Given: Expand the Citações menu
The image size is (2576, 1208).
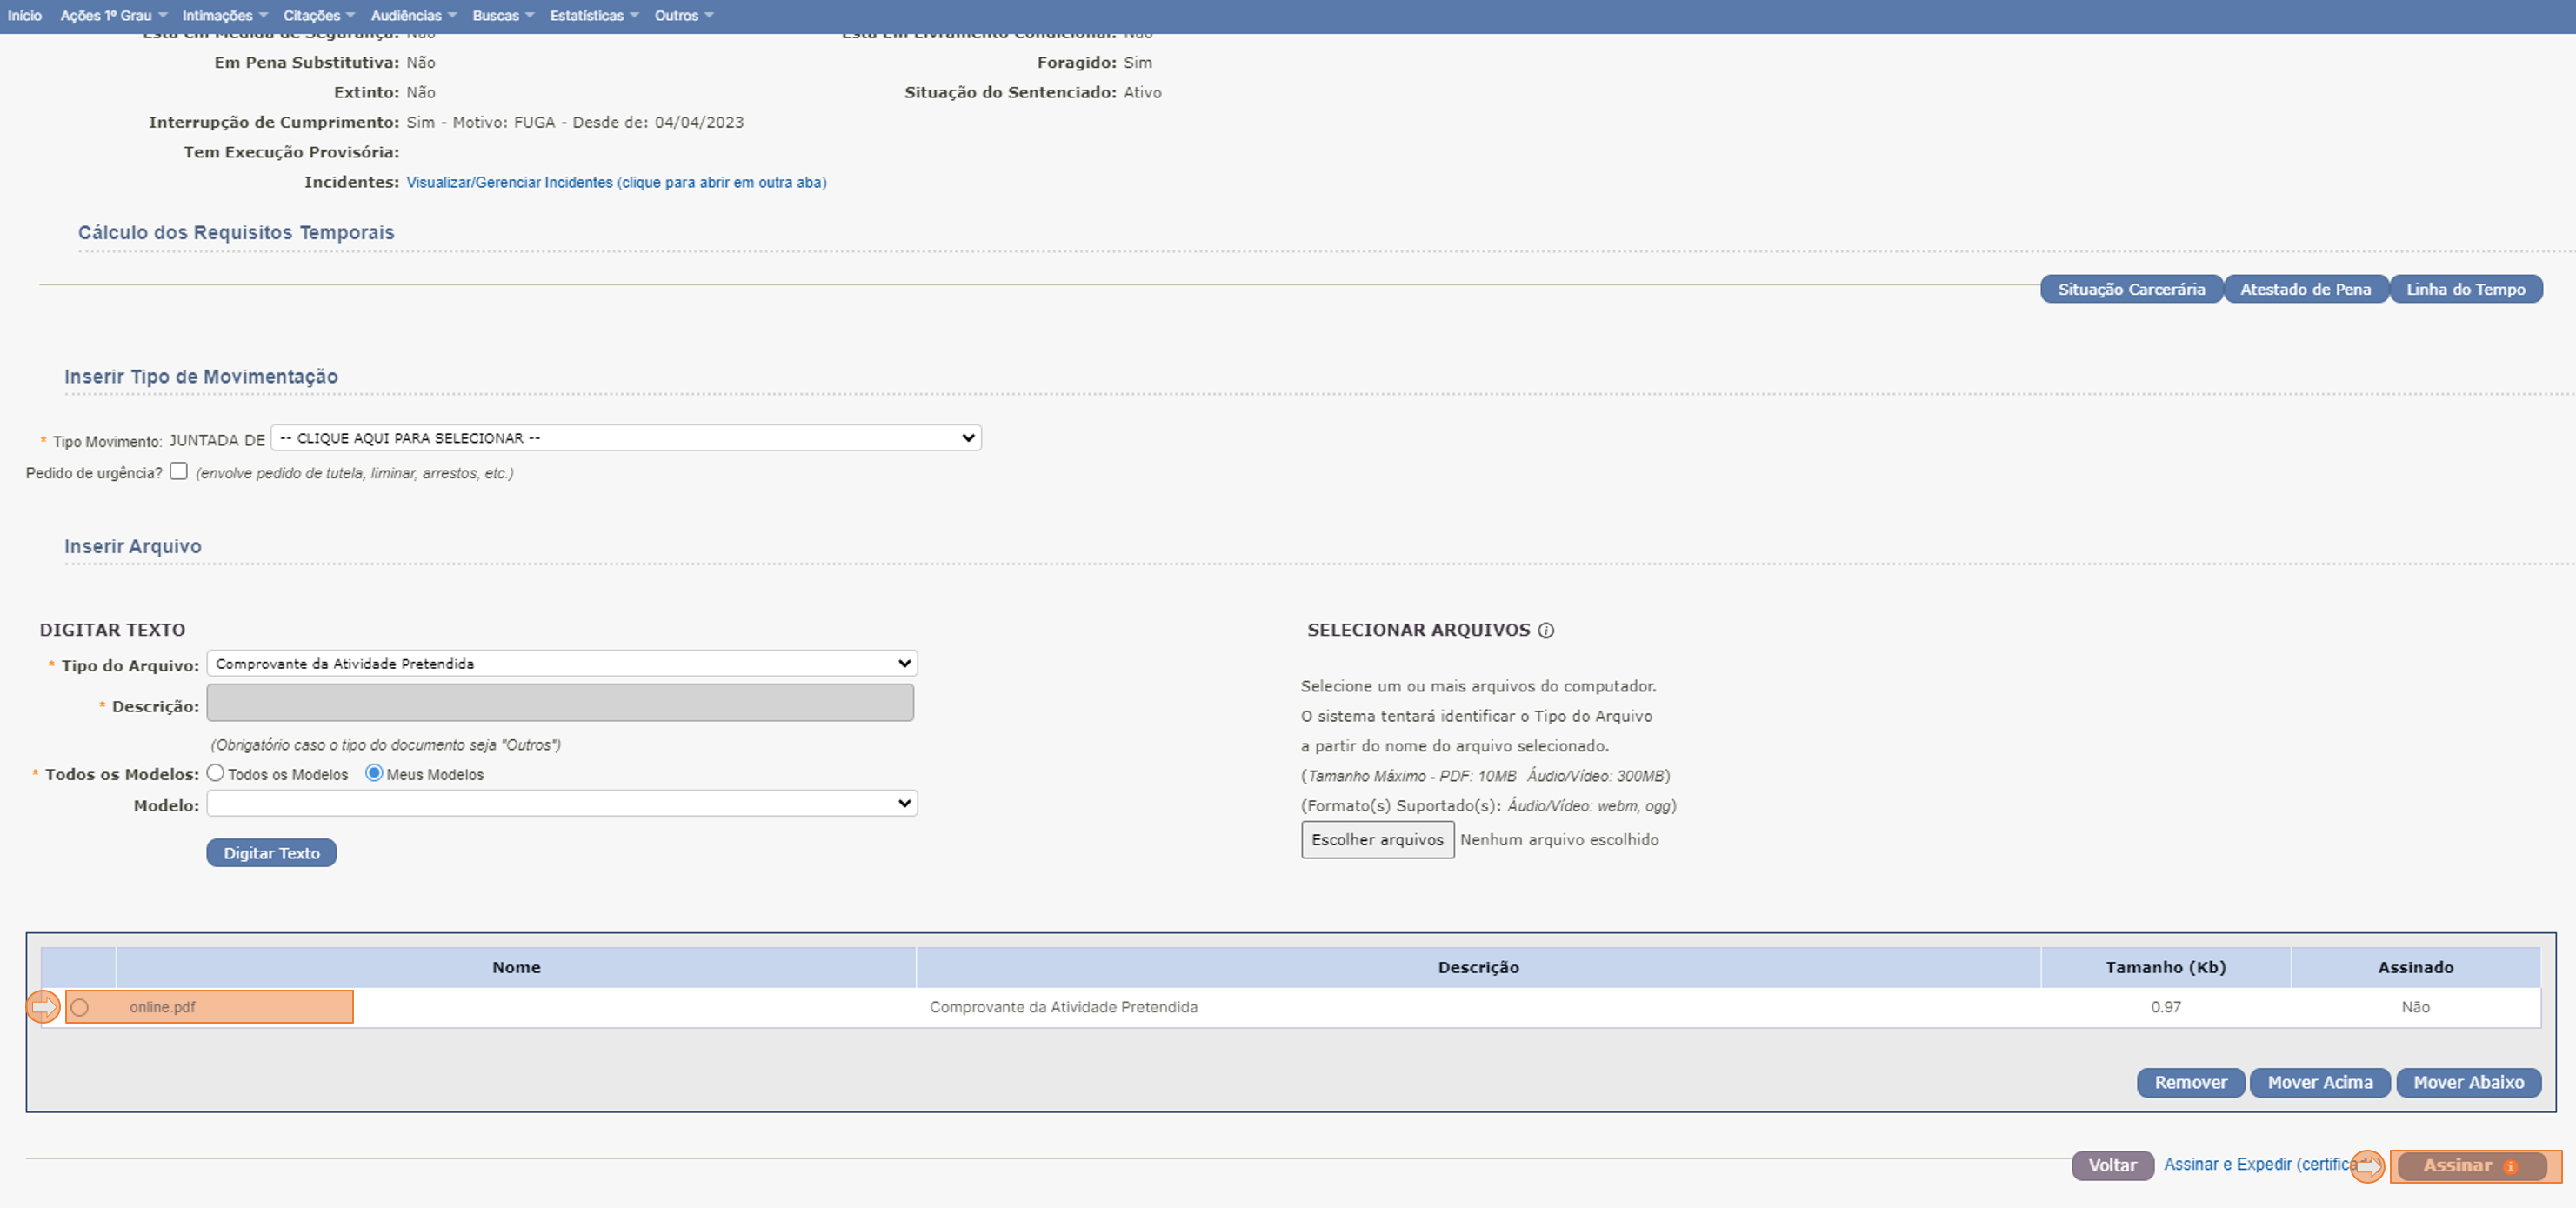Looking at the screenshot, I should click(318, 15).
